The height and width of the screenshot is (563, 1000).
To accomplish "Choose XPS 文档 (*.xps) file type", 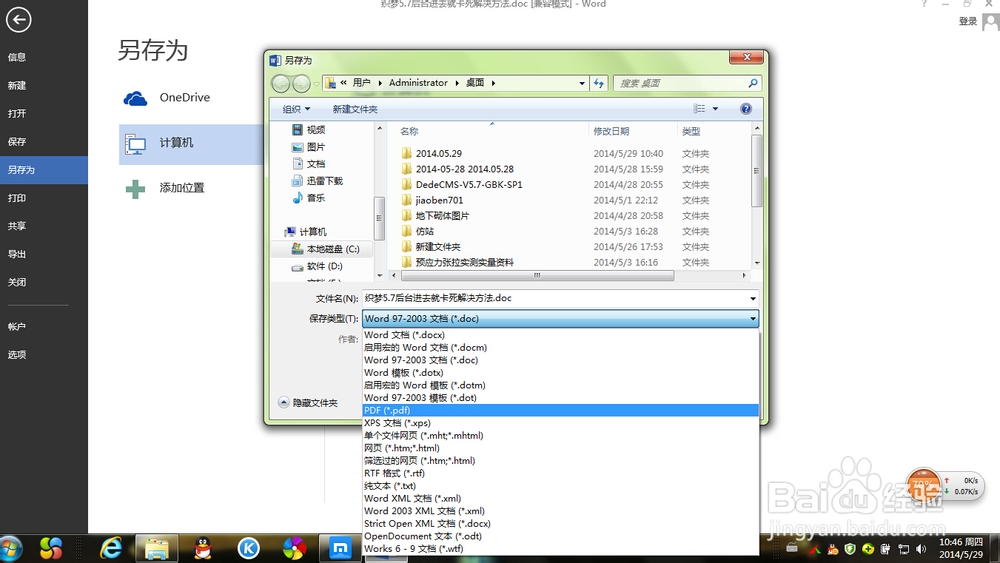I will coord(561,423).
